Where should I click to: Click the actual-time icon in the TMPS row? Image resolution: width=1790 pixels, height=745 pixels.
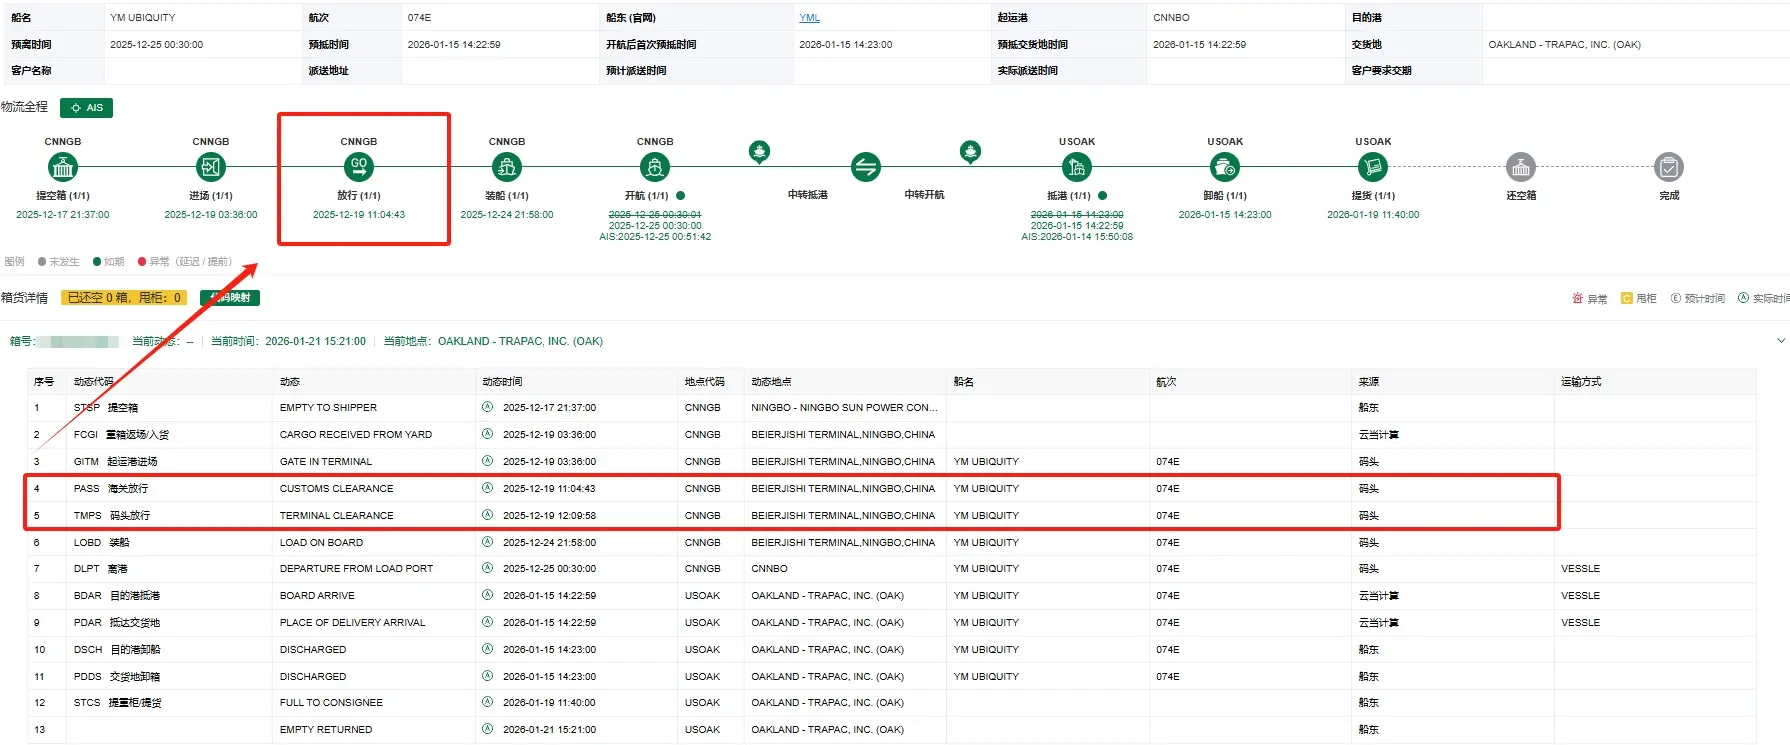click(488, 515)
